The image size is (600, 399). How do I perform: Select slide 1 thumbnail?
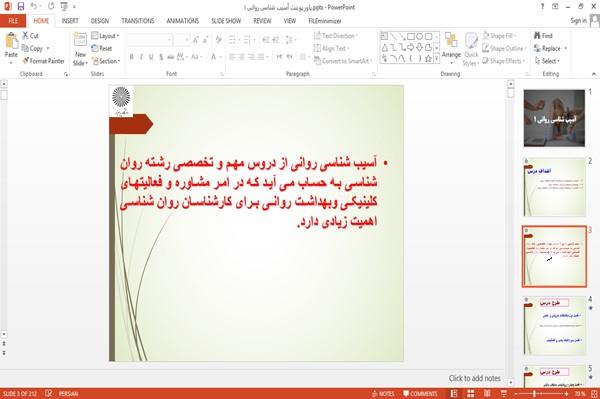pyautogui.click(x=554, y=118)
